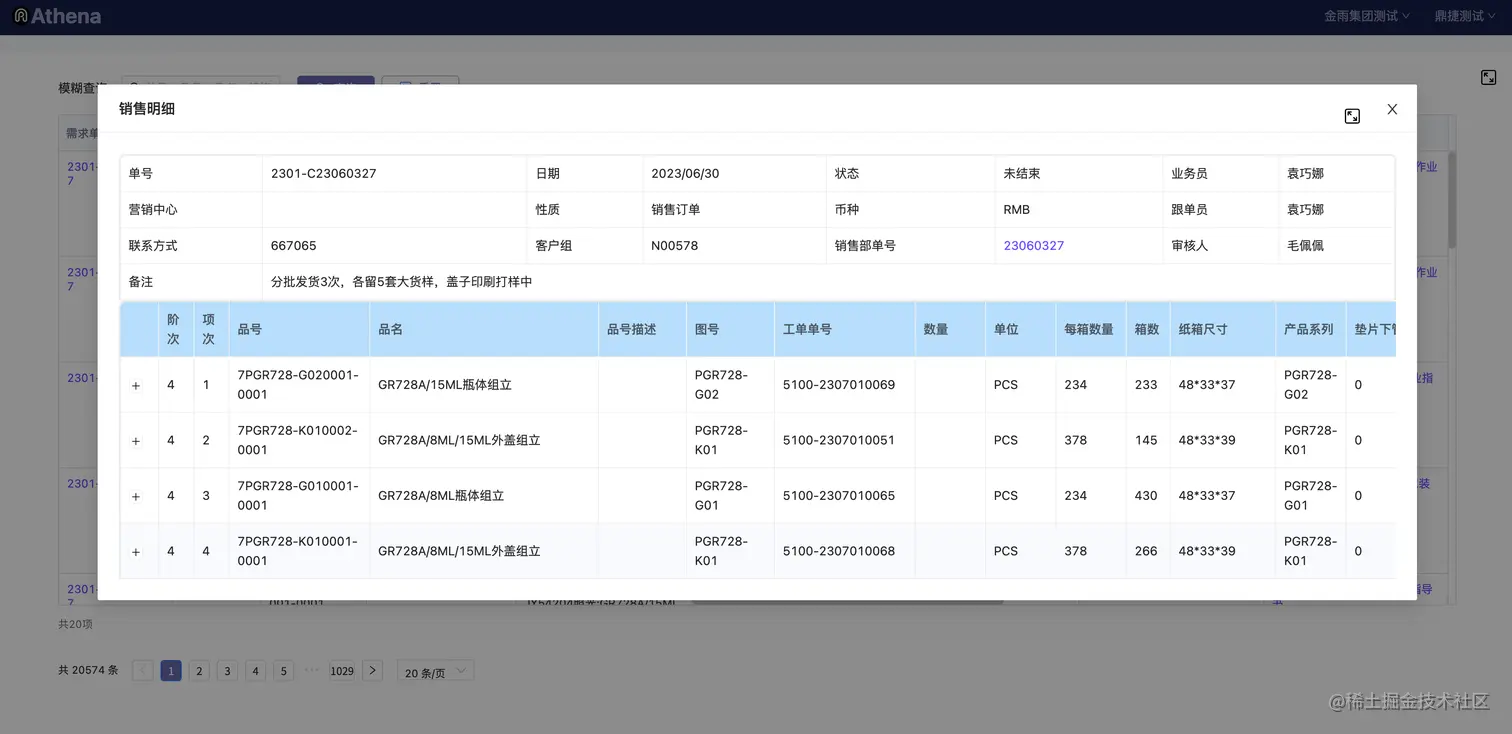1512x734 pixels.
Task: Jump to page 2 in the pagination
Action: point(199,671)
